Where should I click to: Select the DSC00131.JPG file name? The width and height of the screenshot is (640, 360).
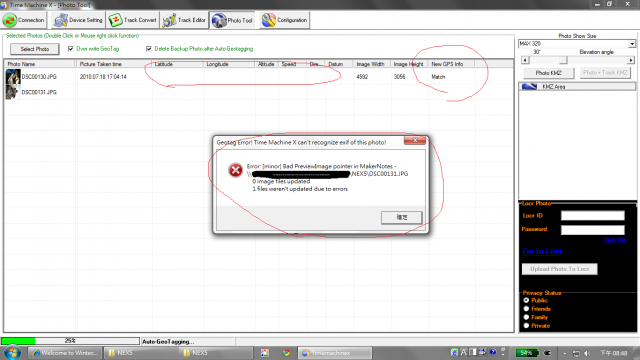(39, 92)
